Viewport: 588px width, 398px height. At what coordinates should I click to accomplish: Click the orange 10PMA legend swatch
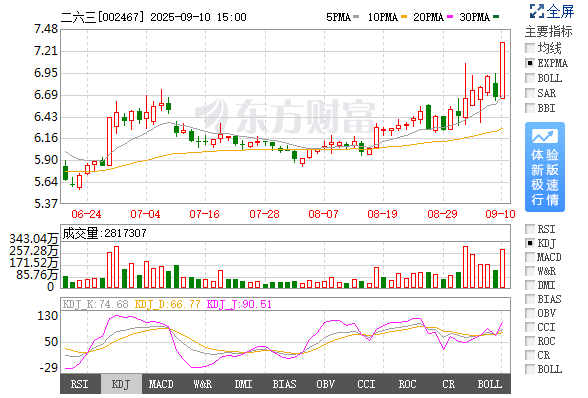click(404, 17)
